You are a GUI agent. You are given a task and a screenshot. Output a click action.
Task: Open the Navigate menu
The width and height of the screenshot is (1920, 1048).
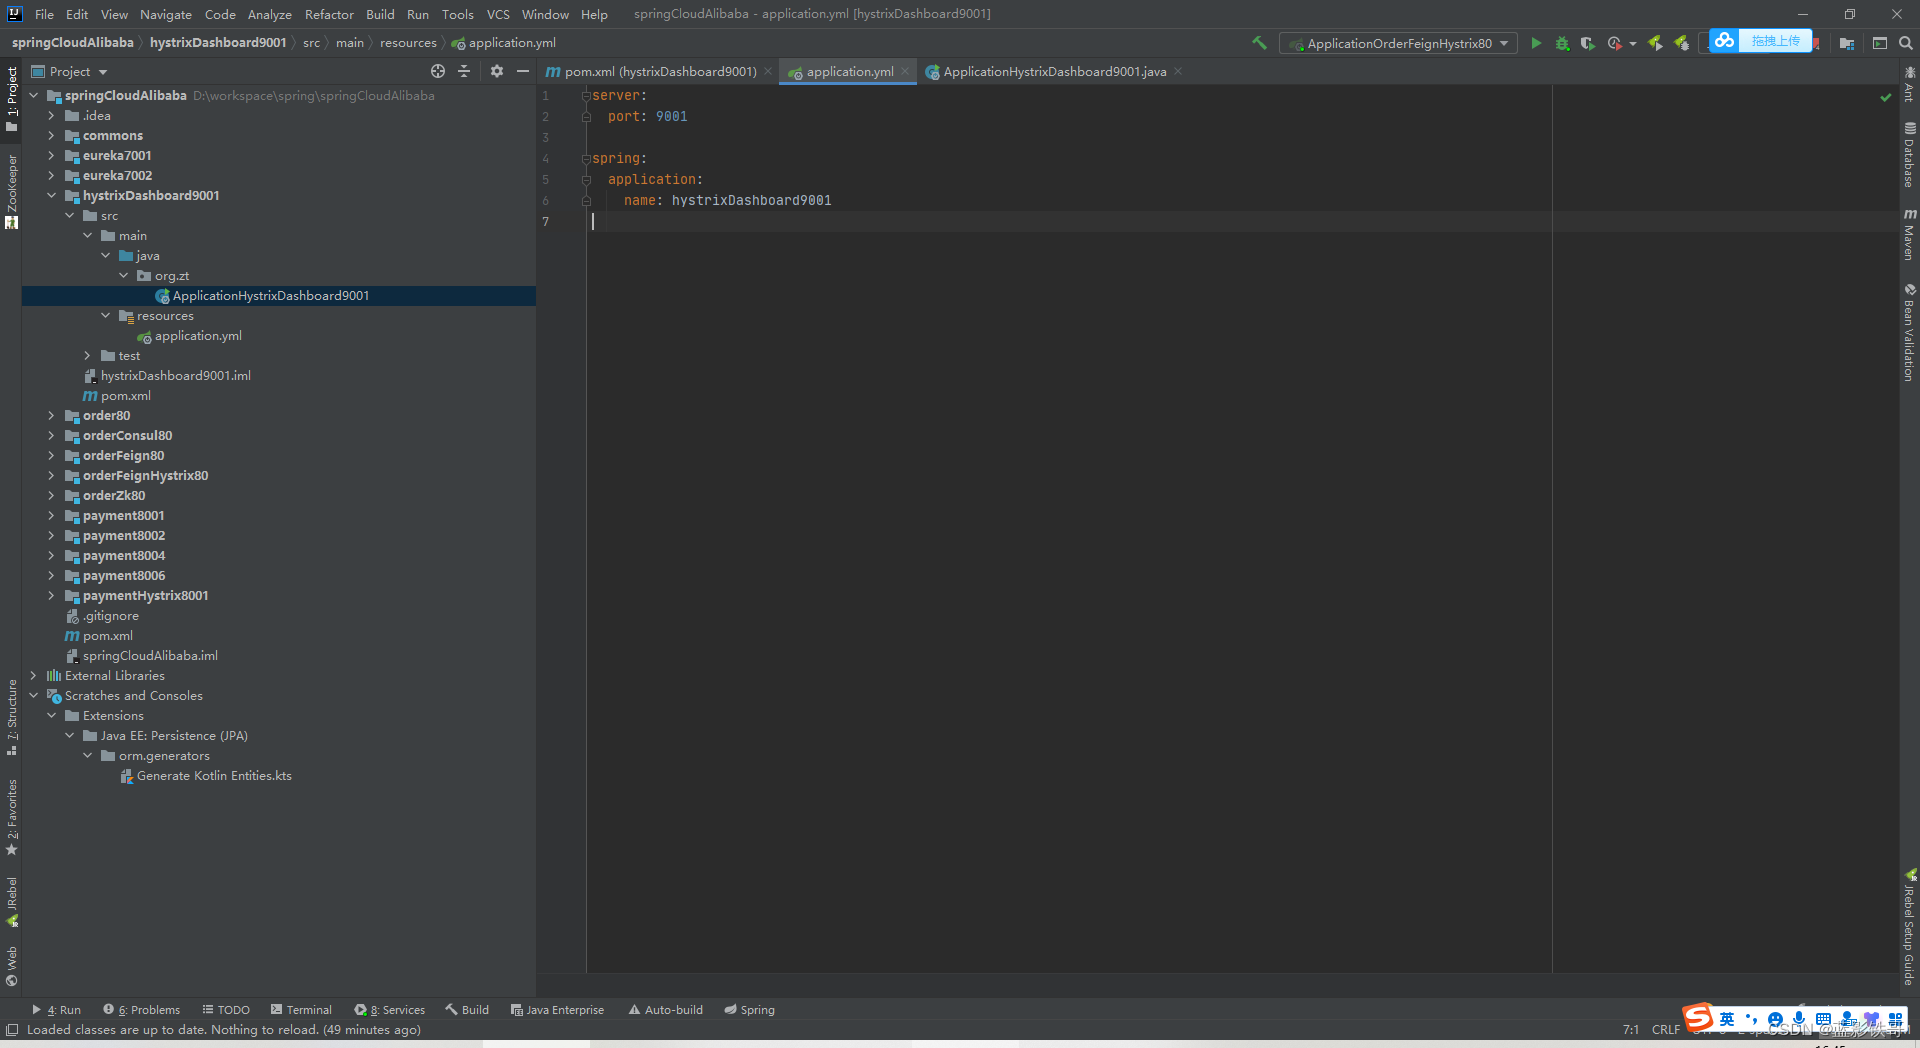point(166,14)
